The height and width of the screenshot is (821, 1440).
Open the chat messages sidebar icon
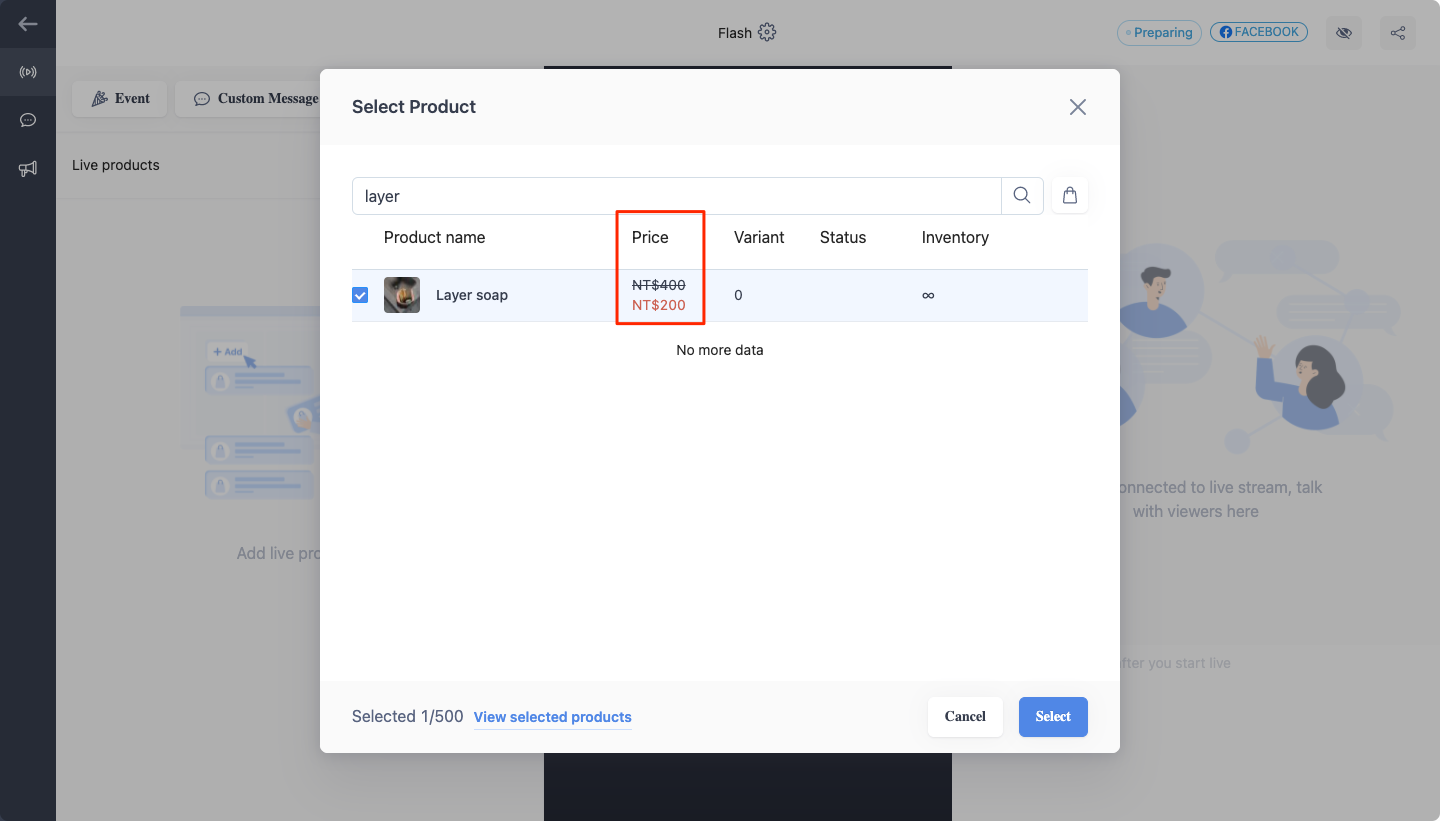pos(28,120)
